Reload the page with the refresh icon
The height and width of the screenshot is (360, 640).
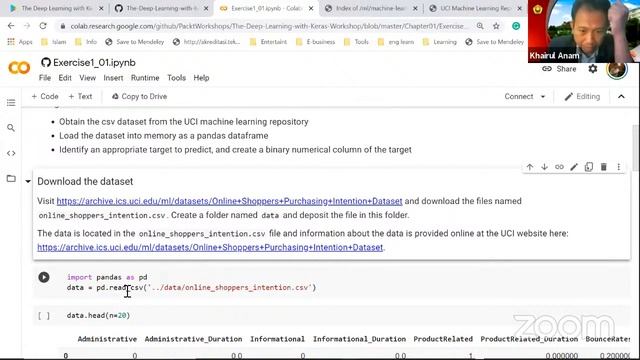[x=43, y=26]
